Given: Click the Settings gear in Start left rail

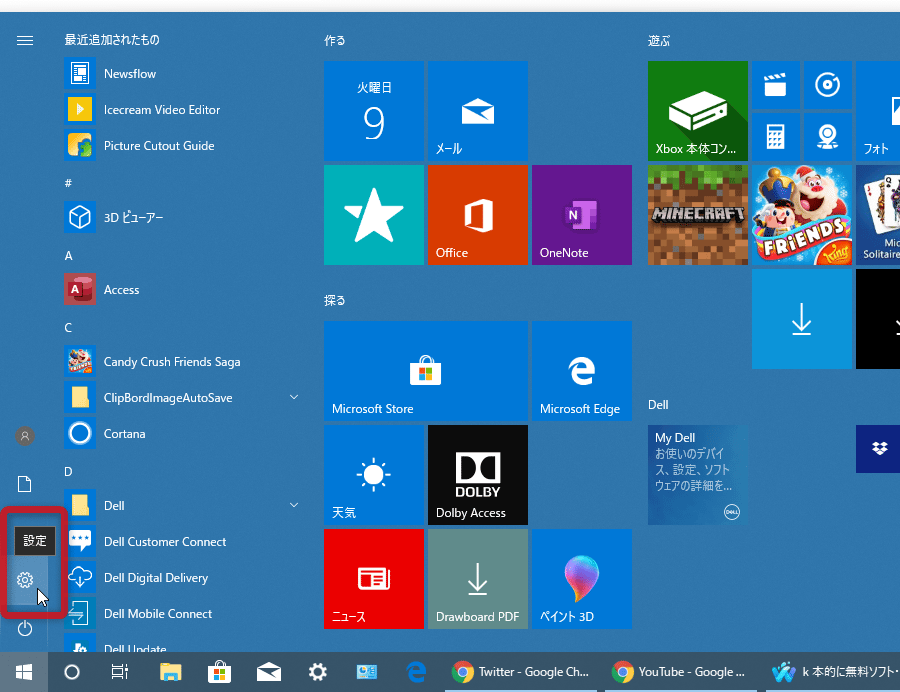Looking at the screenshot, I should [x=25, y=580].
